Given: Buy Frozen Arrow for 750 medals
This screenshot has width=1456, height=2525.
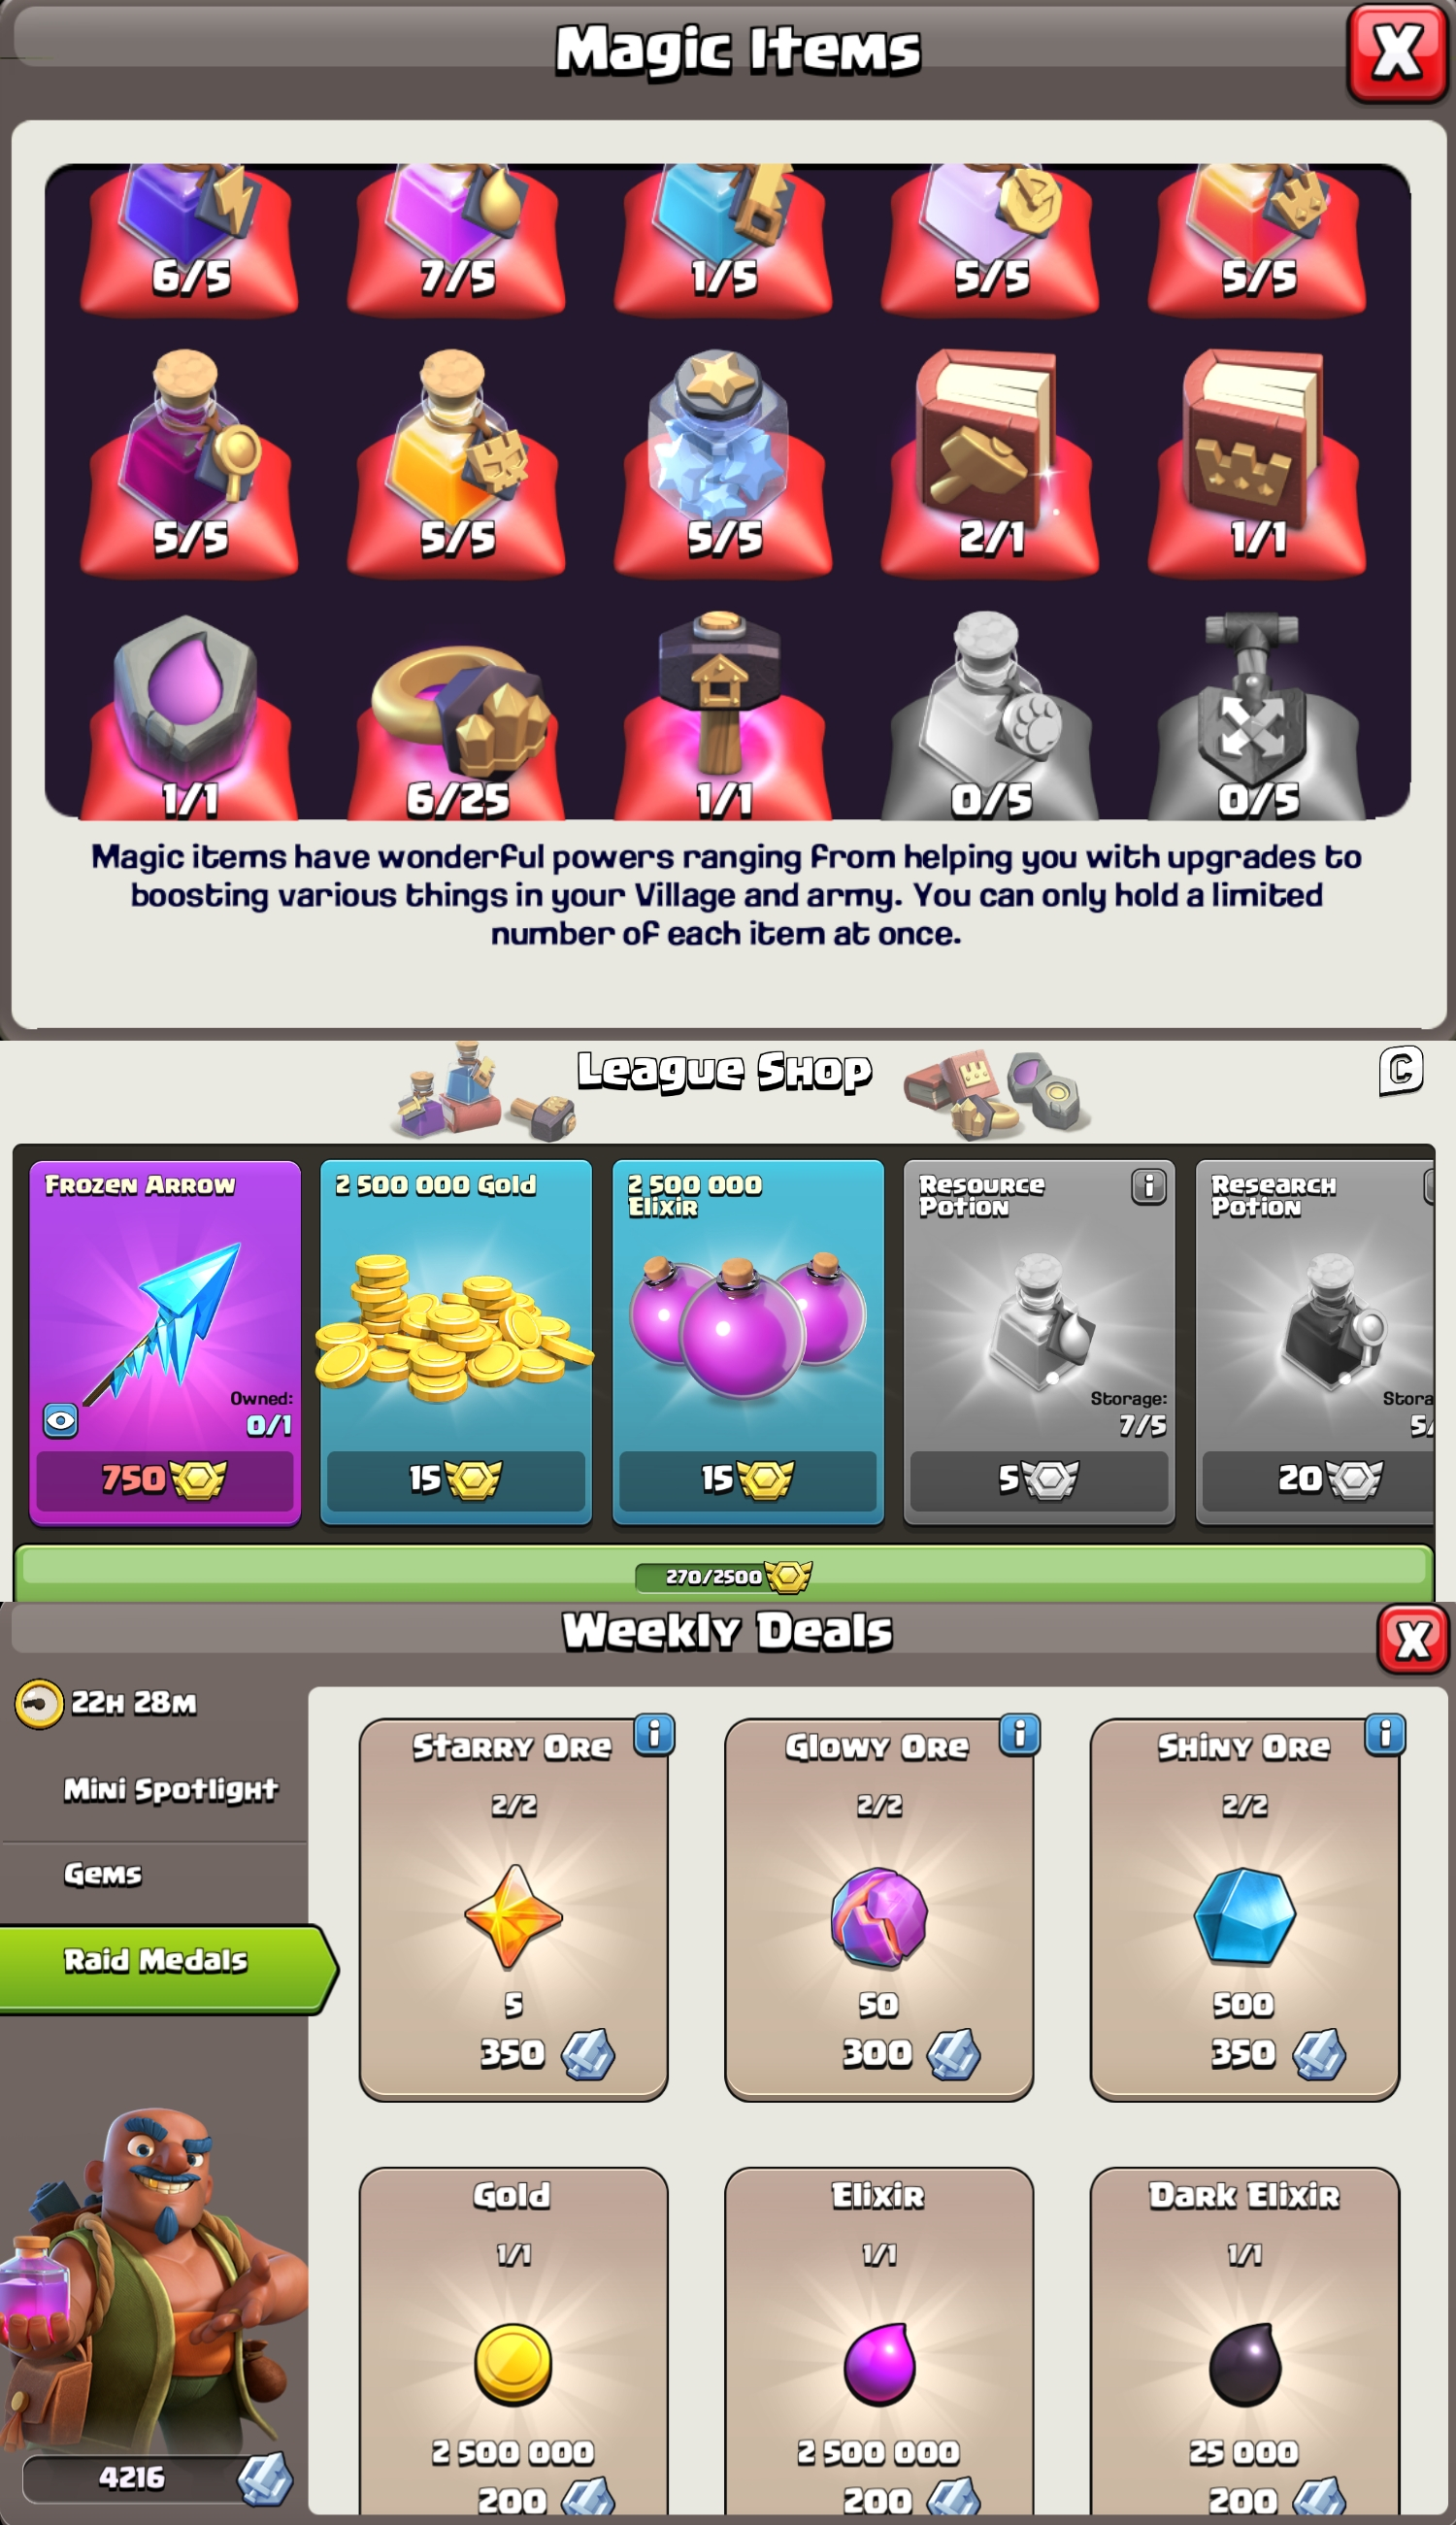Looking at the screenshot, I should [165, 1479].
